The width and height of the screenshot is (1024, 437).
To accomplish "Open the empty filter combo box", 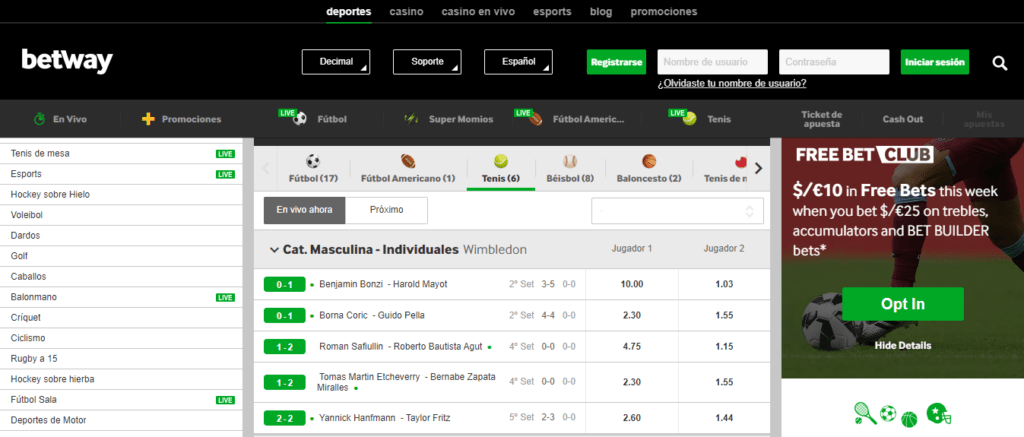I will pos(677,211).
